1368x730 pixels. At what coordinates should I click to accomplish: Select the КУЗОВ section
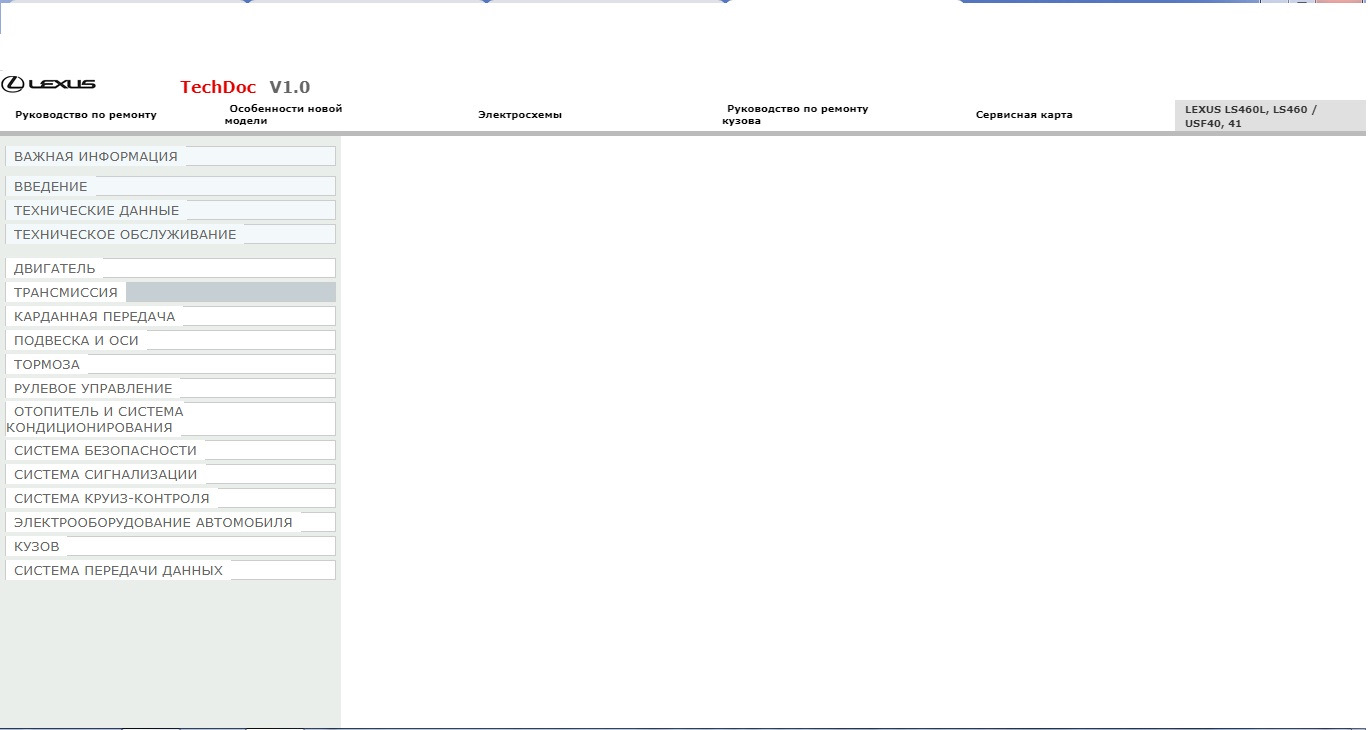[x=170, y=546]
